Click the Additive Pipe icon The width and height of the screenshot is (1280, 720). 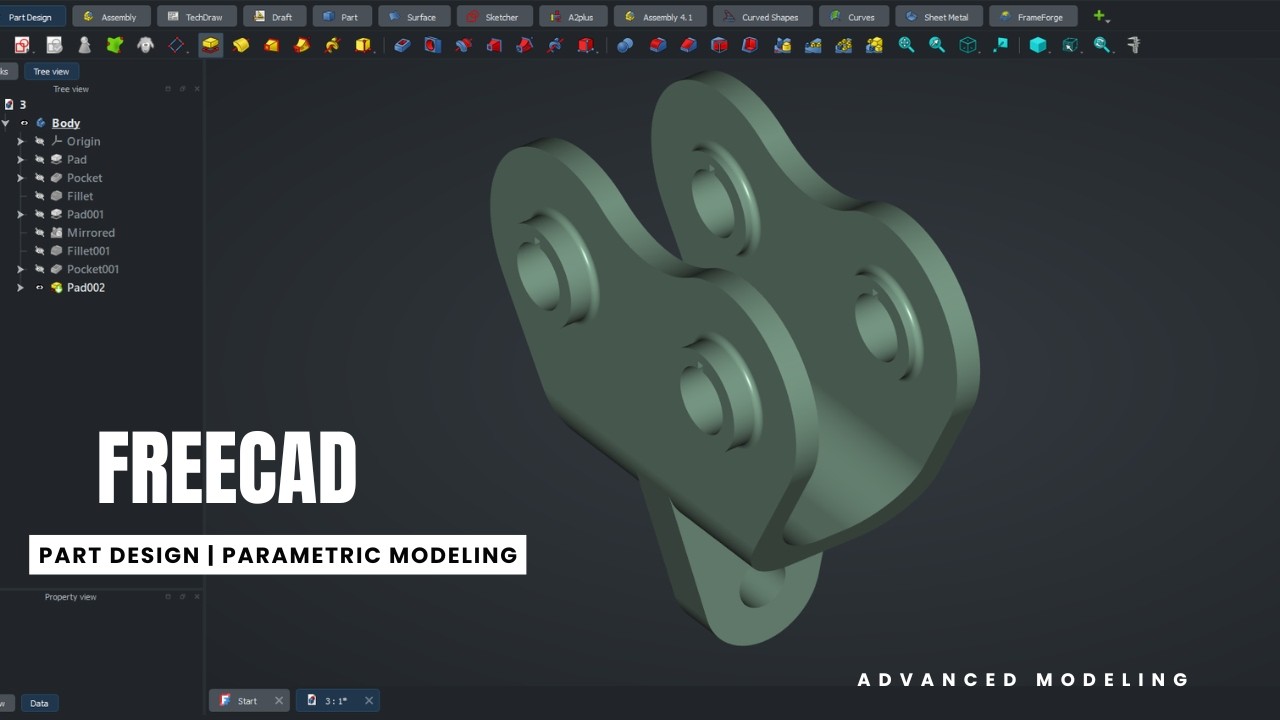point(302,45)
